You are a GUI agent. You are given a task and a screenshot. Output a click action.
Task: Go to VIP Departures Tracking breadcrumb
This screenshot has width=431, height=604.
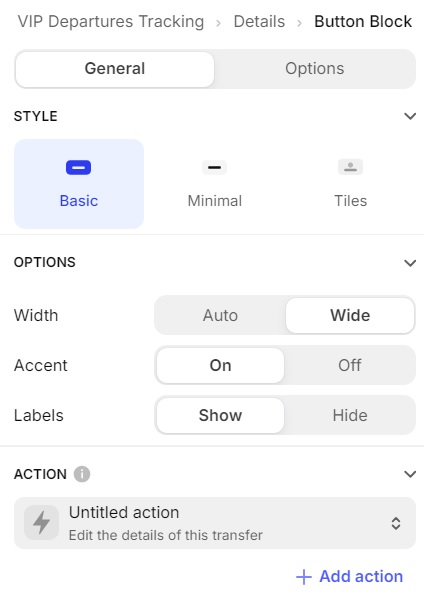[111, 22]
